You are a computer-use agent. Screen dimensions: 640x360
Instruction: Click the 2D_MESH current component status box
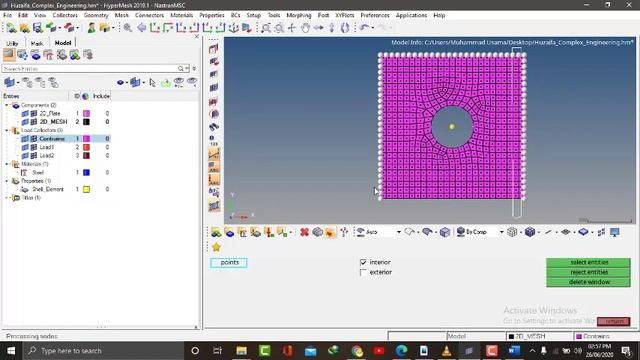[539, 336]
